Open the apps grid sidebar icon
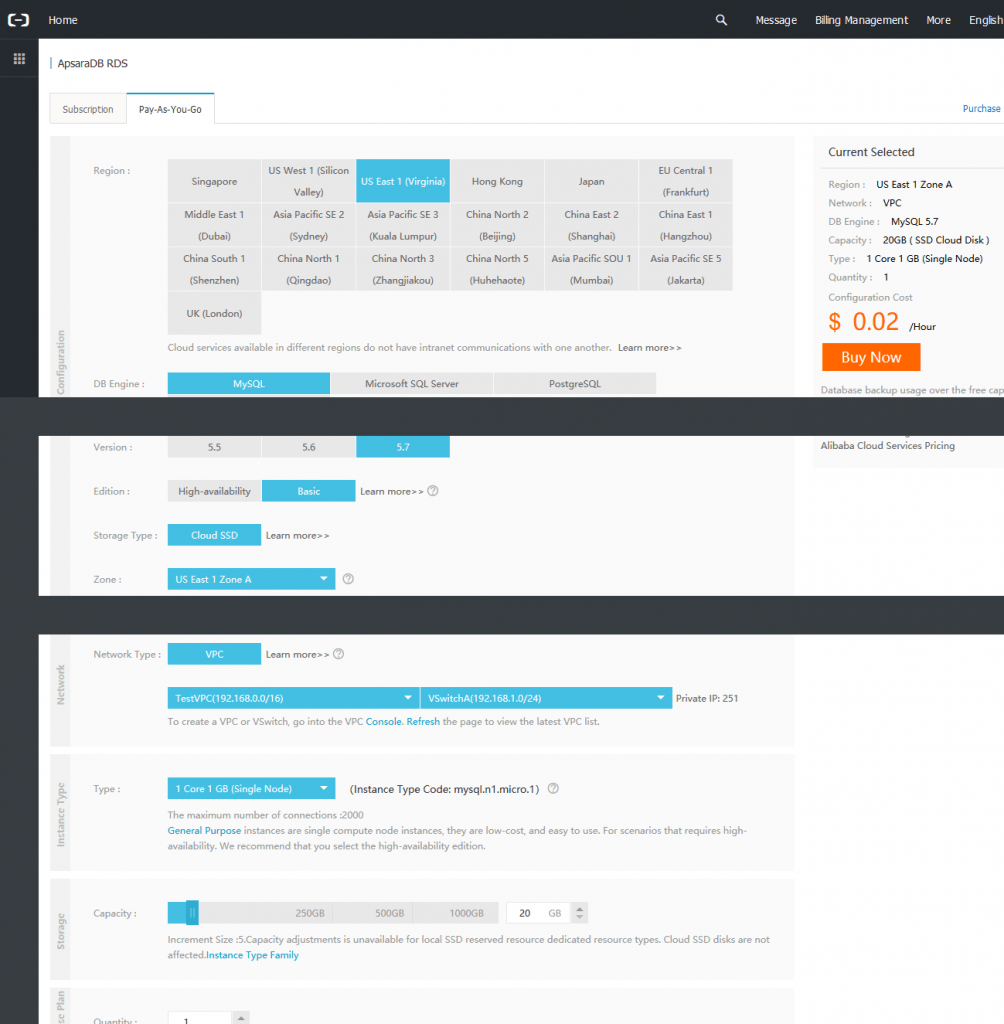The height and width of the screenshot is (1024, 1004). click(18, 58)
